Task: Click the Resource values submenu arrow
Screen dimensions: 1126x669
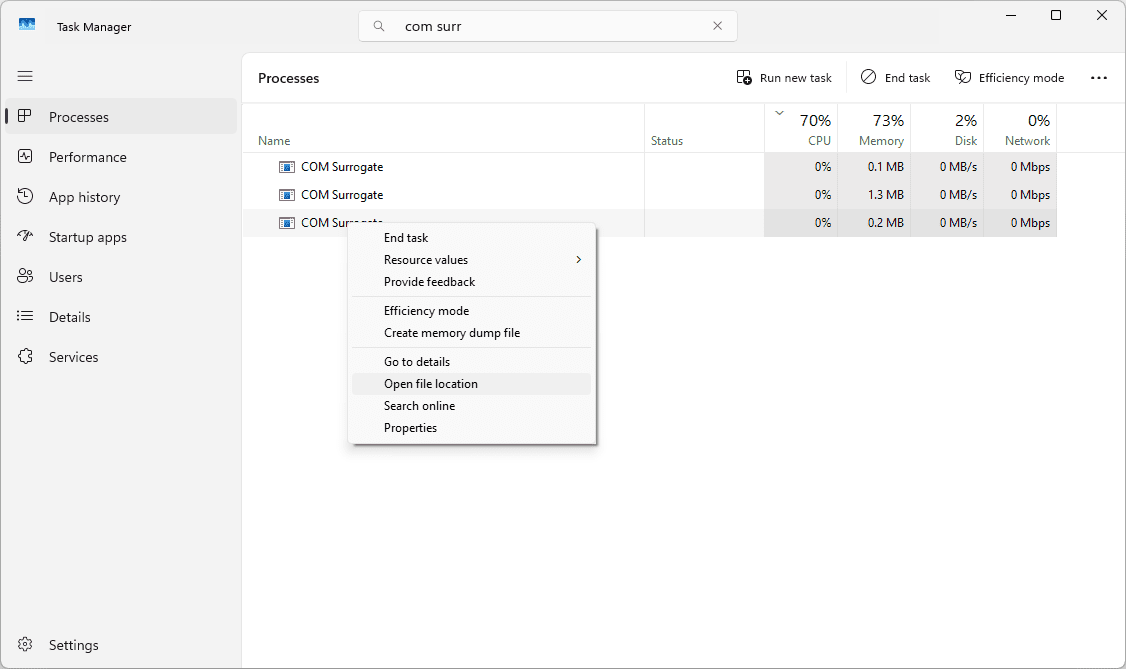Action: pyautogui.click(x=578, y=260)
